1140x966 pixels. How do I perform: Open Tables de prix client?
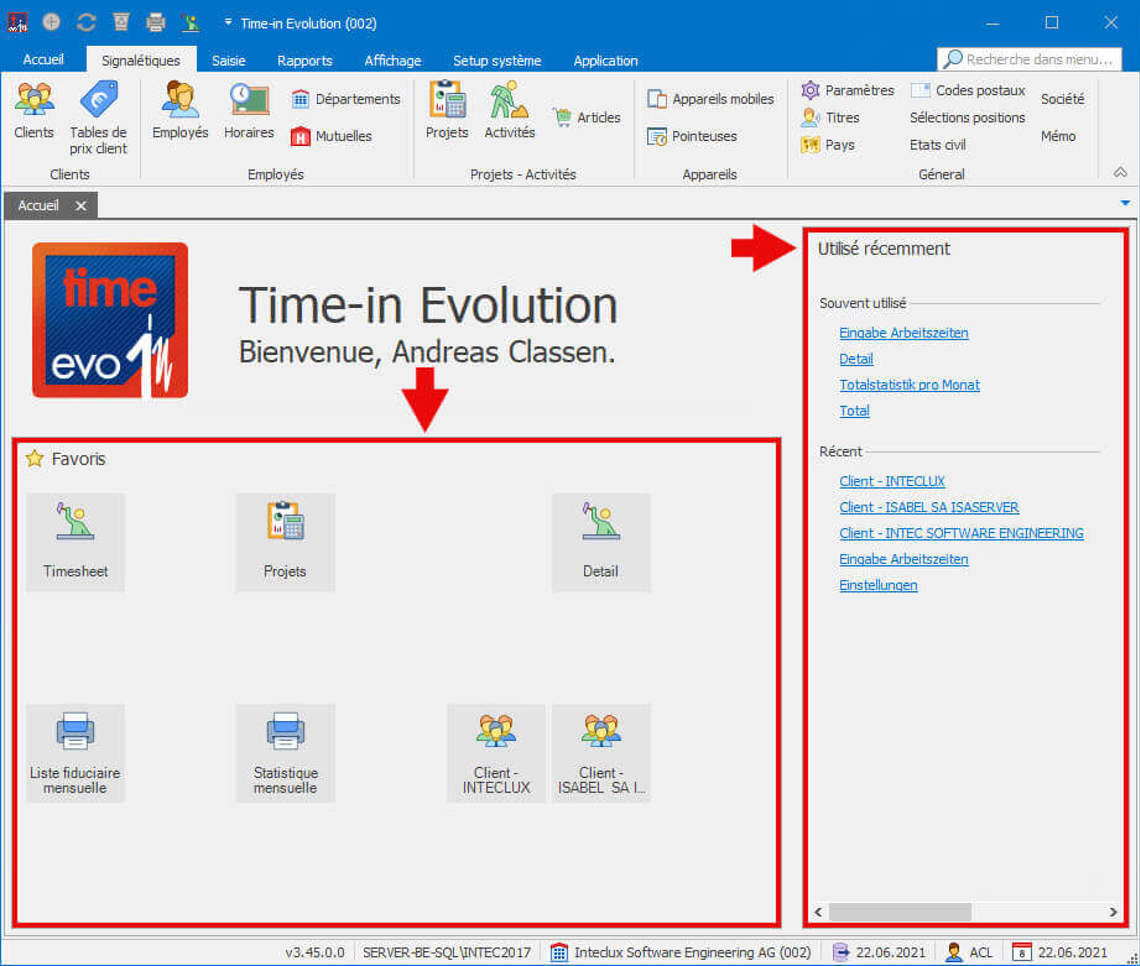[x=98, y=118]
